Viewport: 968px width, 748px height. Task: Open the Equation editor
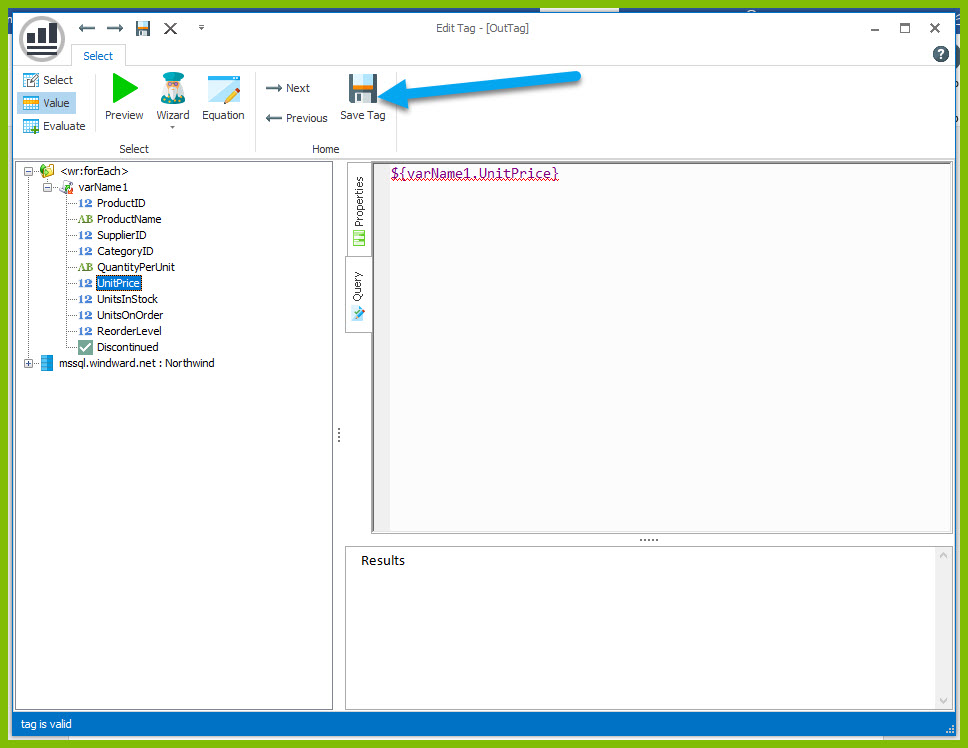tap(223, 97)
